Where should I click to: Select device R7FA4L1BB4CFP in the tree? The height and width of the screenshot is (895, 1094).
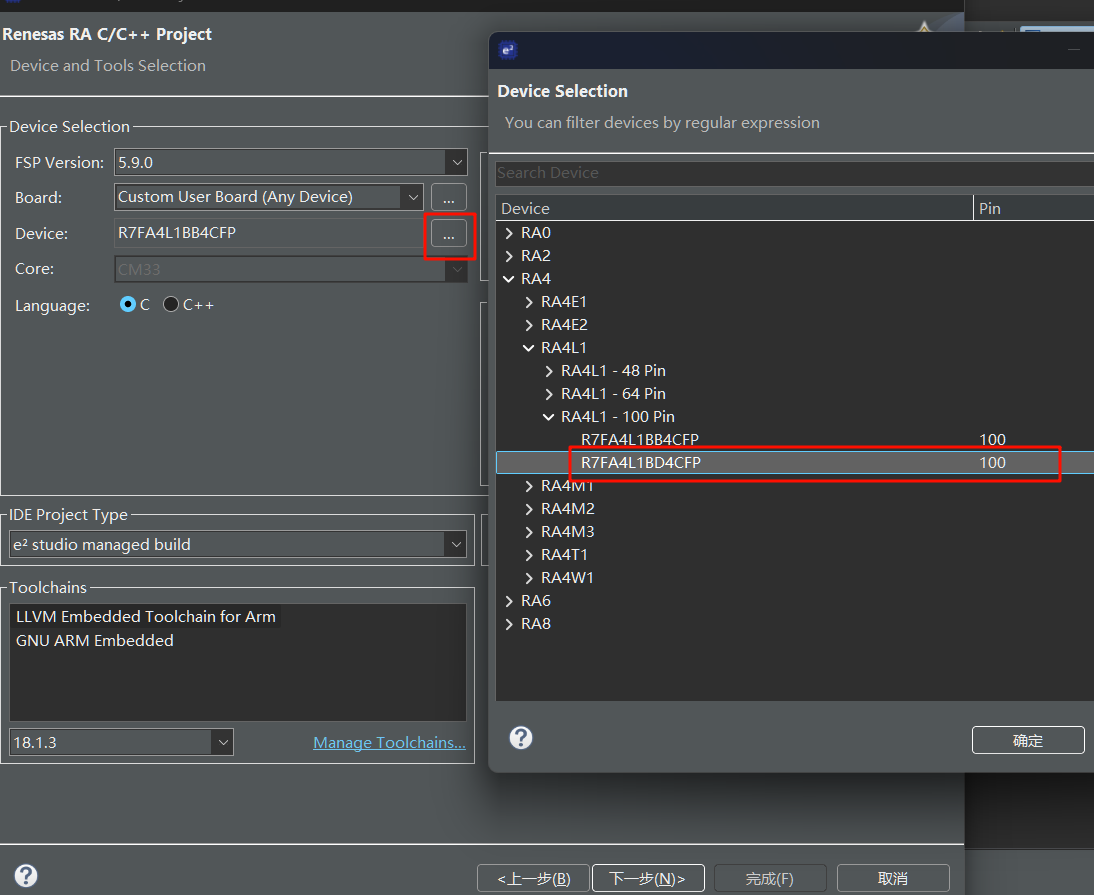(x=640, y=440)
